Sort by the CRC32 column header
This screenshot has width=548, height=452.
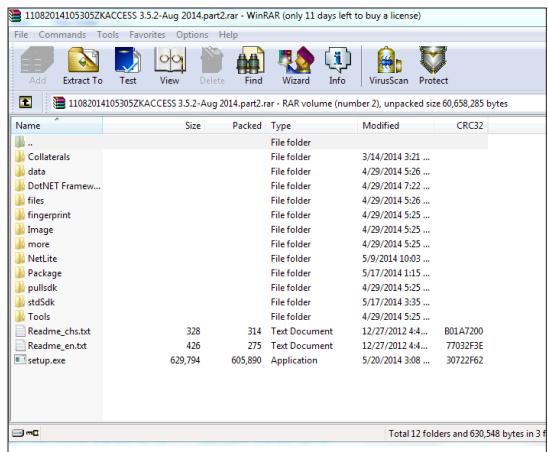pos(461,125)
